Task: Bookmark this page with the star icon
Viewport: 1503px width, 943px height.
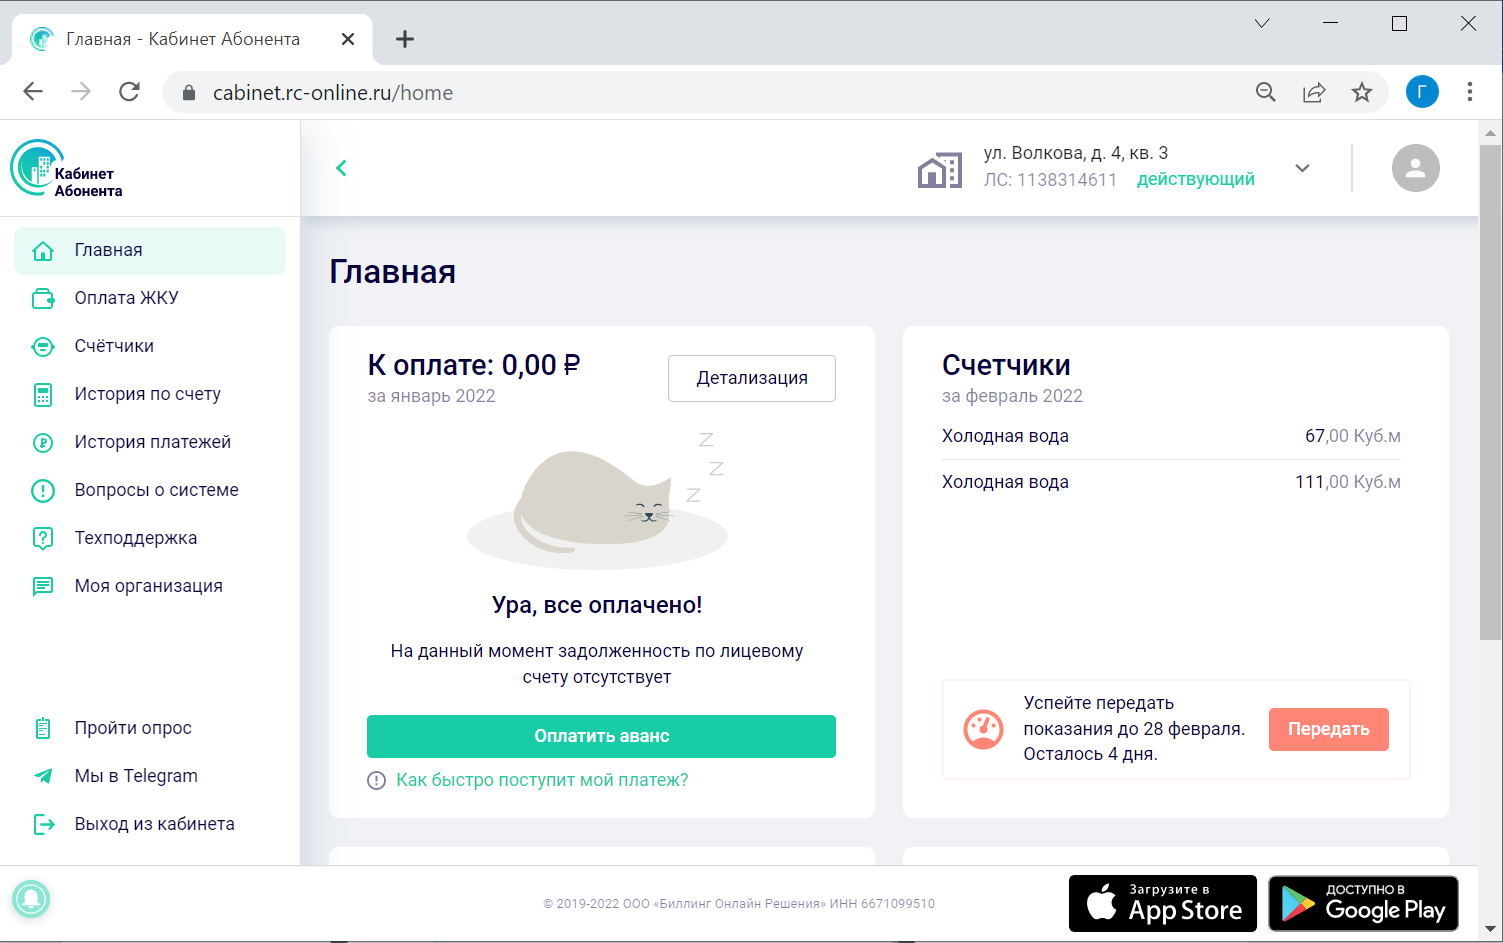Action: [x=1361, y=92]
